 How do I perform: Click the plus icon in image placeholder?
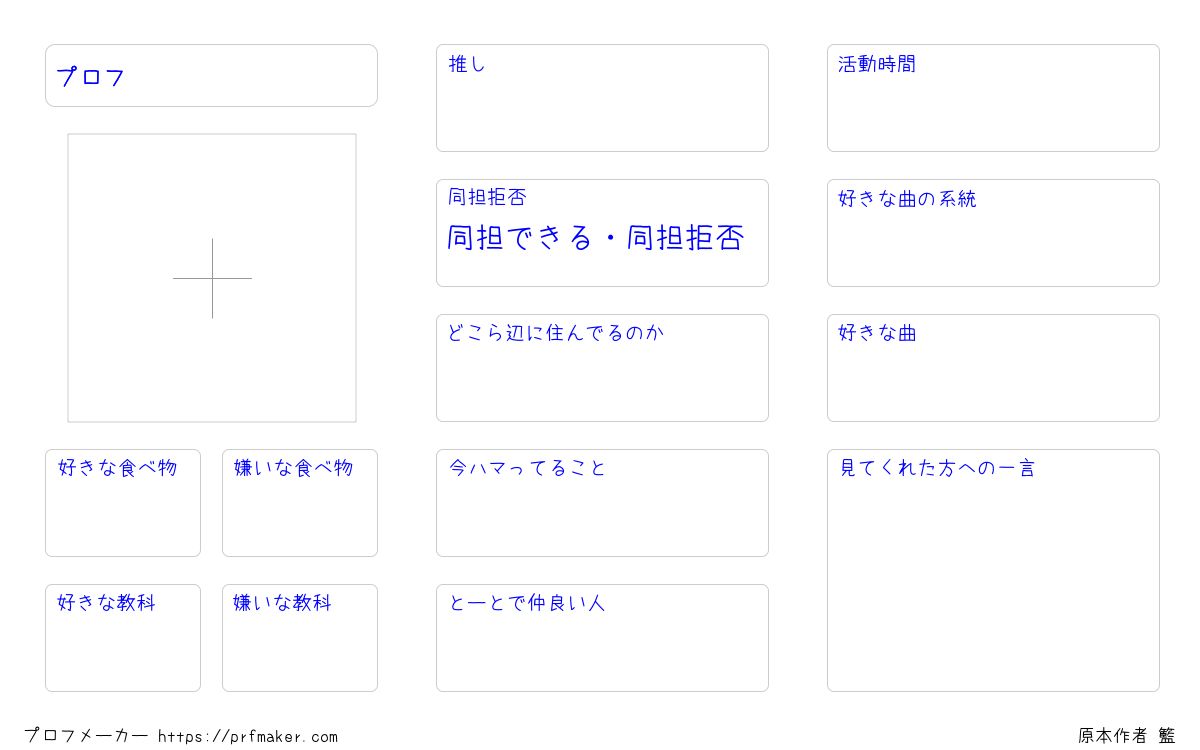pos(212,278)
